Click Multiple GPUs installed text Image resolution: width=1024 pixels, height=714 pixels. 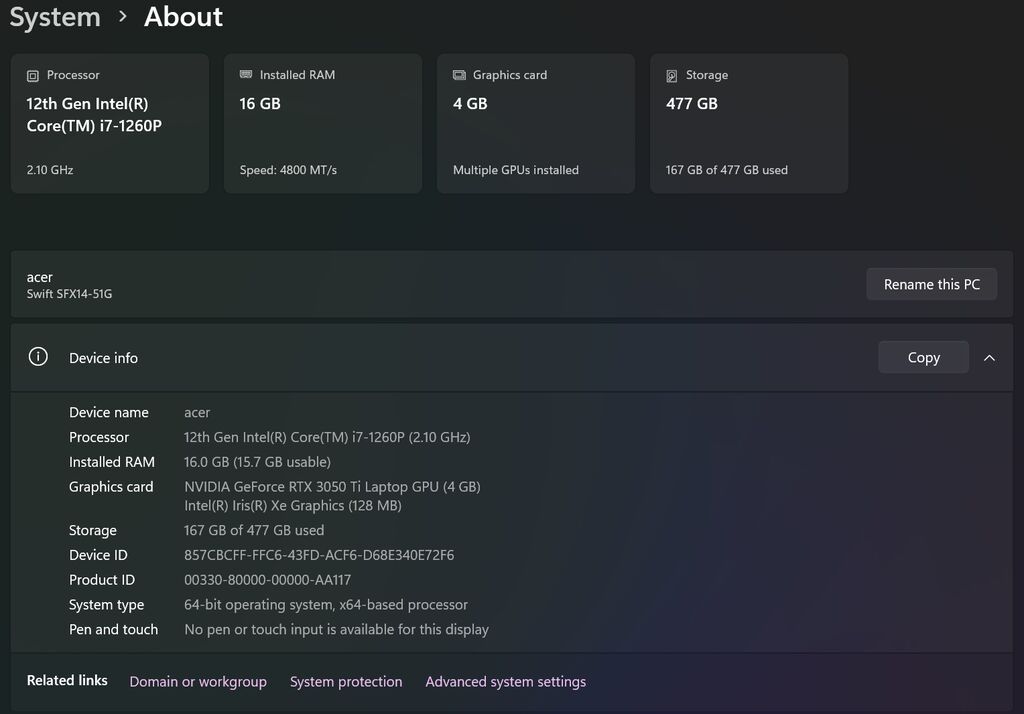point(515,170)
